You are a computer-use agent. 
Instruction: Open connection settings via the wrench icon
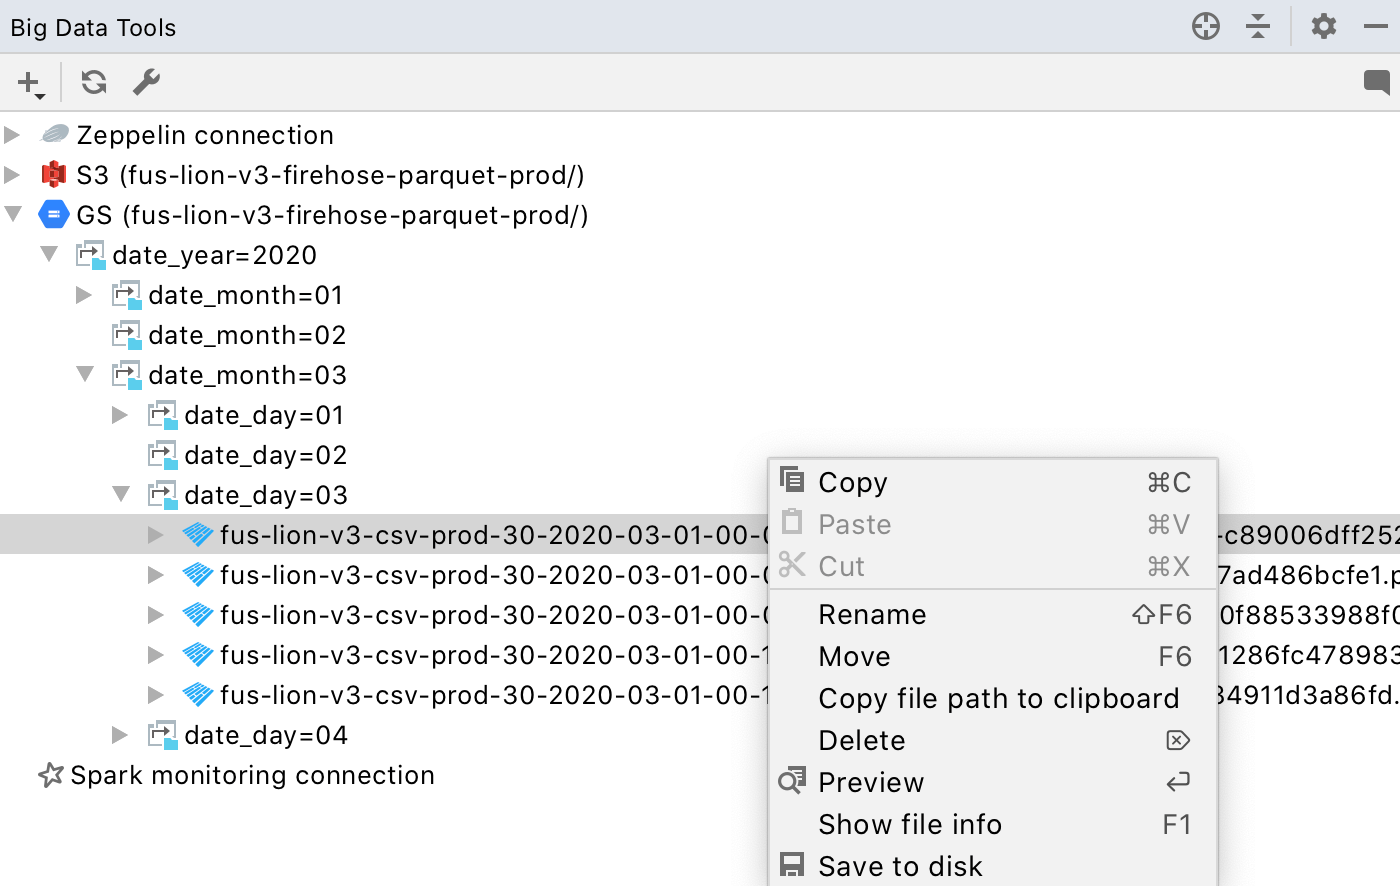[145, 83]
